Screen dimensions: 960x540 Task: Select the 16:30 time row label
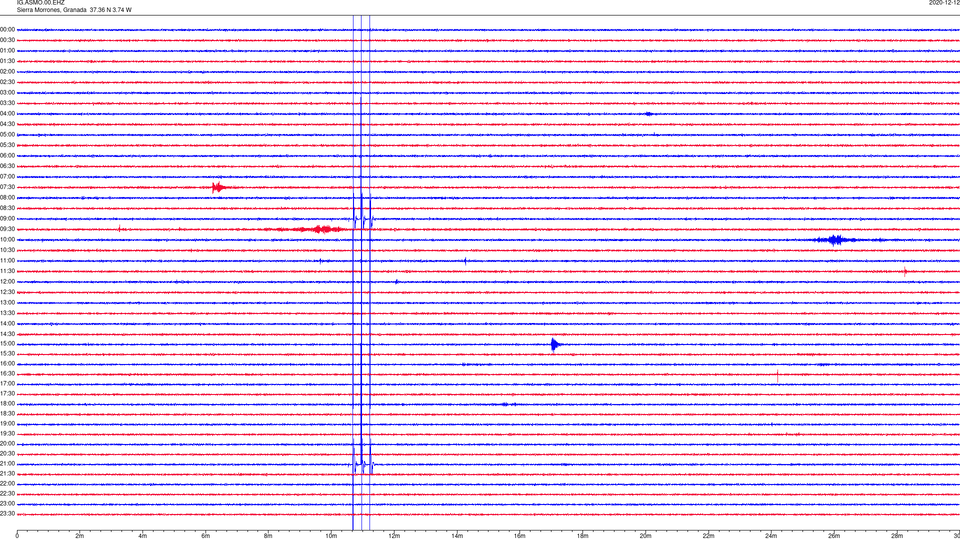(x=7, y=373)
